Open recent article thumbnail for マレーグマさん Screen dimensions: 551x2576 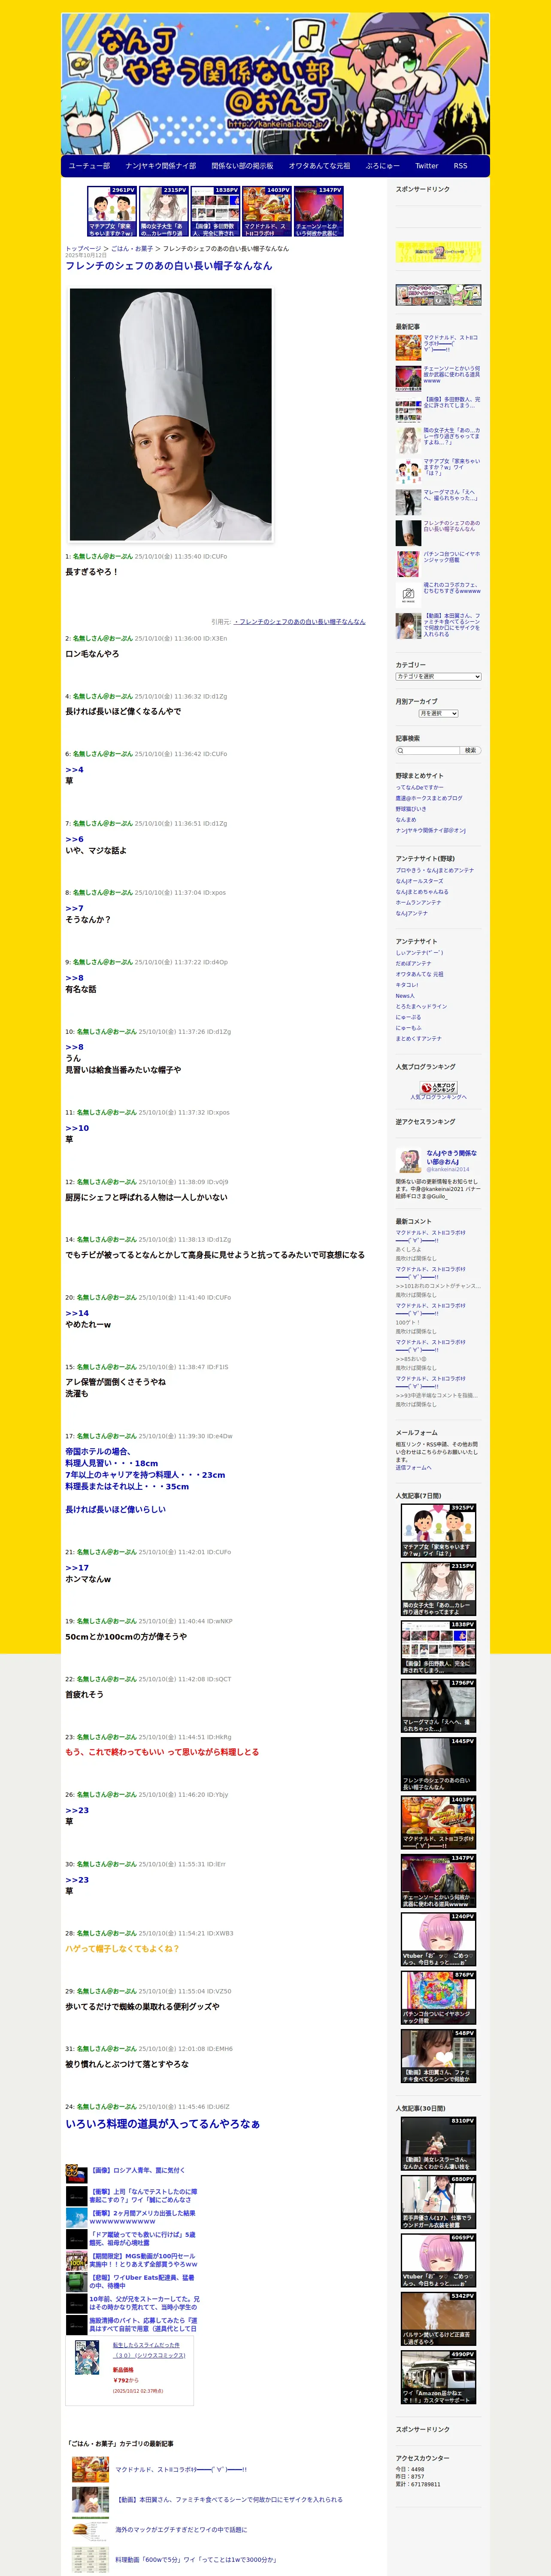point(408,502)
